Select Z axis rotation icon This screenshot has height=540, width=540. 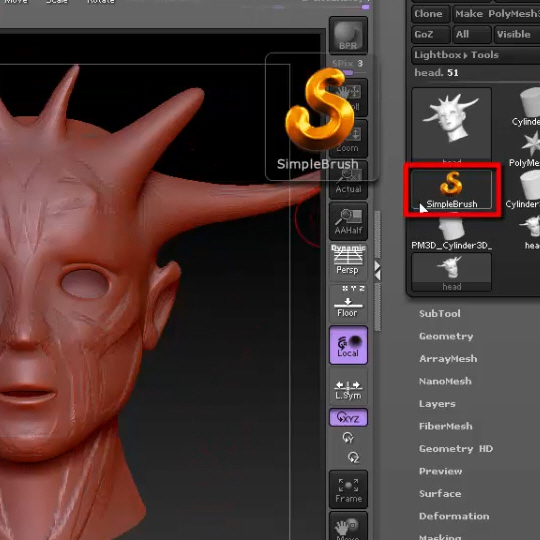click(x=353, y=457)
